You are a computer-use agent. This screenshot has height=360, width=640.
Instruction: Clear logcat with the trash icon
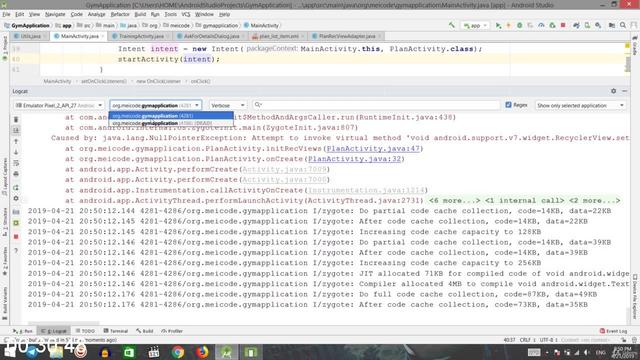[16, 119]
